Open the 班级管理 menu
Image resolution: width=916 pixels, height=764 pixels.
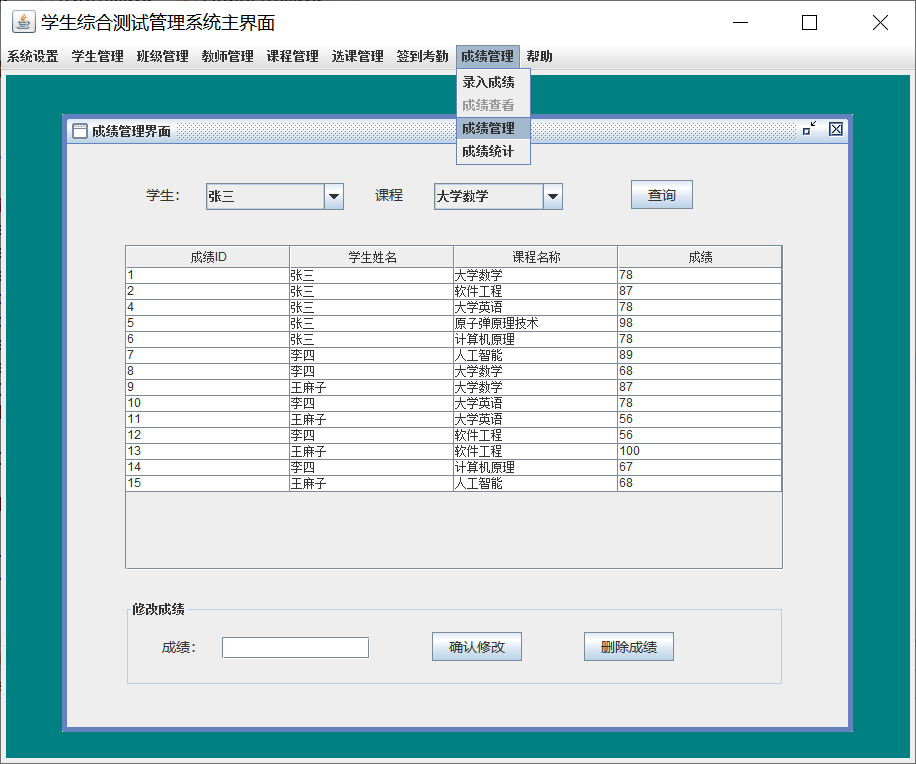pyautogui.click(x=162, y=56)
